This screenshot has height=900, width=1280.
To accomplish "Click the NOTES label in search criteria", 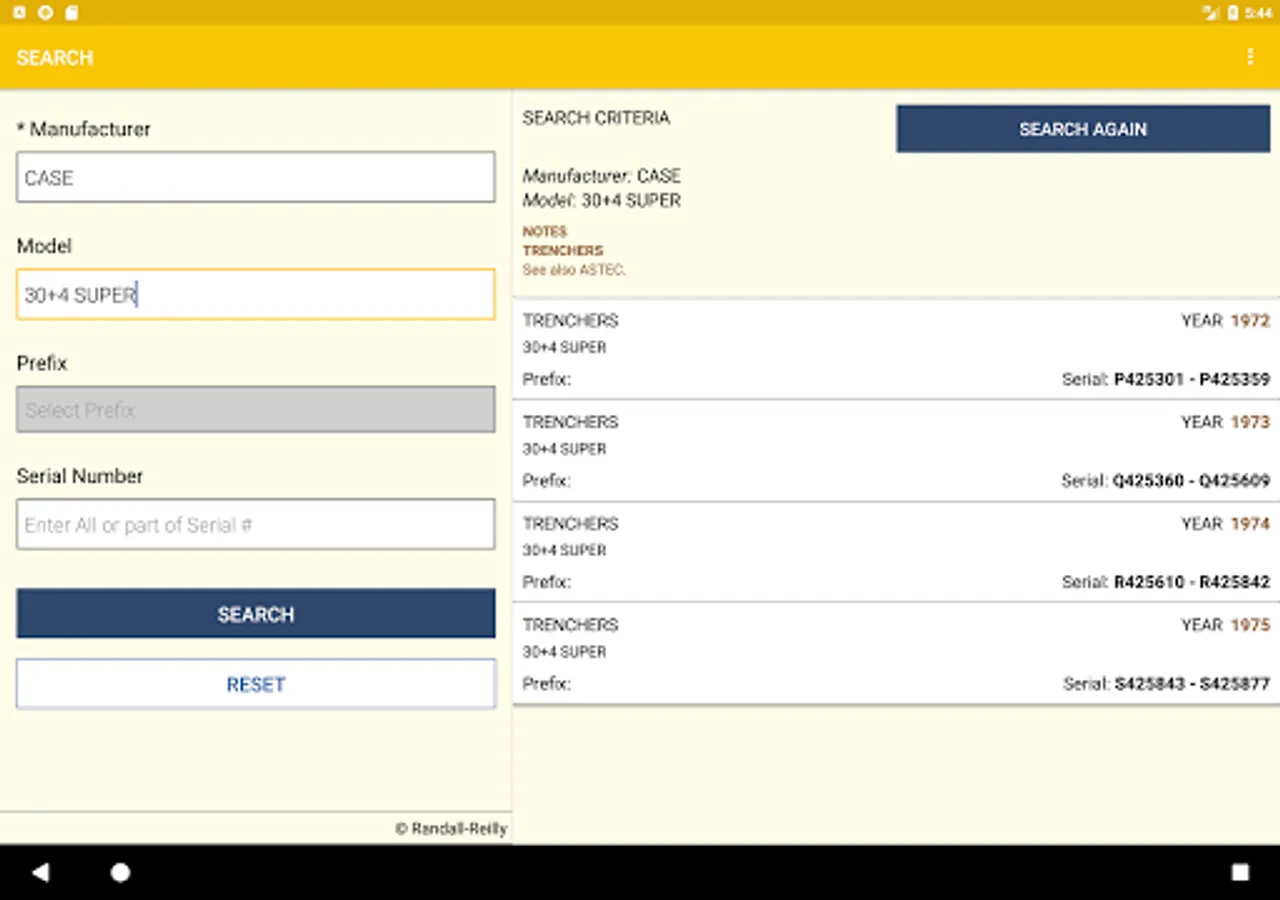I will pyautogui.click(x=545, y=232).
